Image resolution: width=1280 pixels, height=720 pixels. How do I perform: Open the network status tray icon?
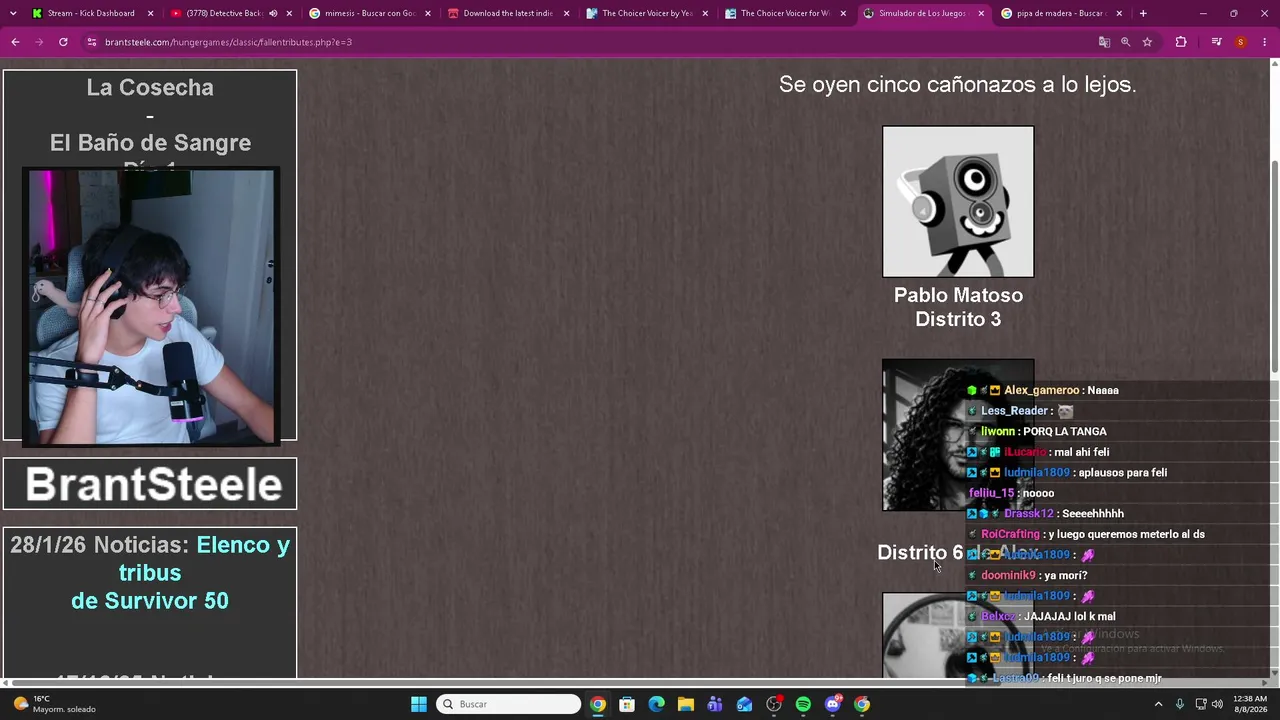1201,704
